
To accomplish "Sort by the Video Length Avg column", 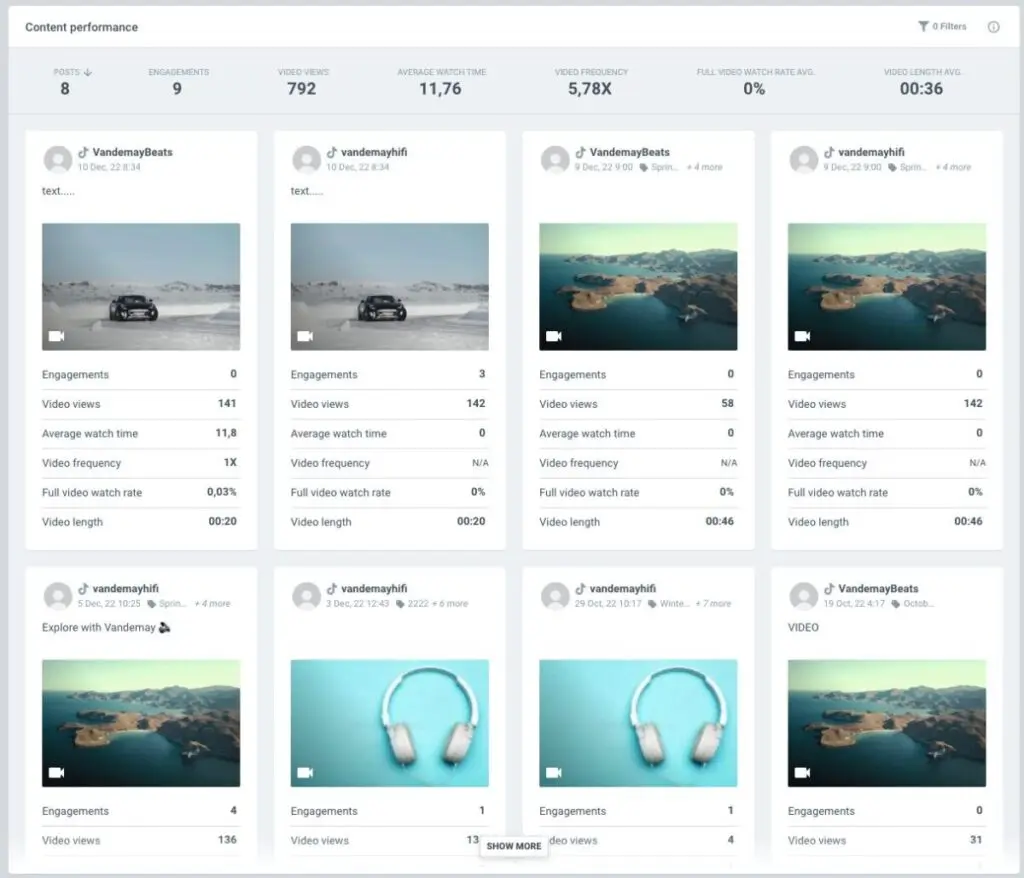I will coord(922,72).
